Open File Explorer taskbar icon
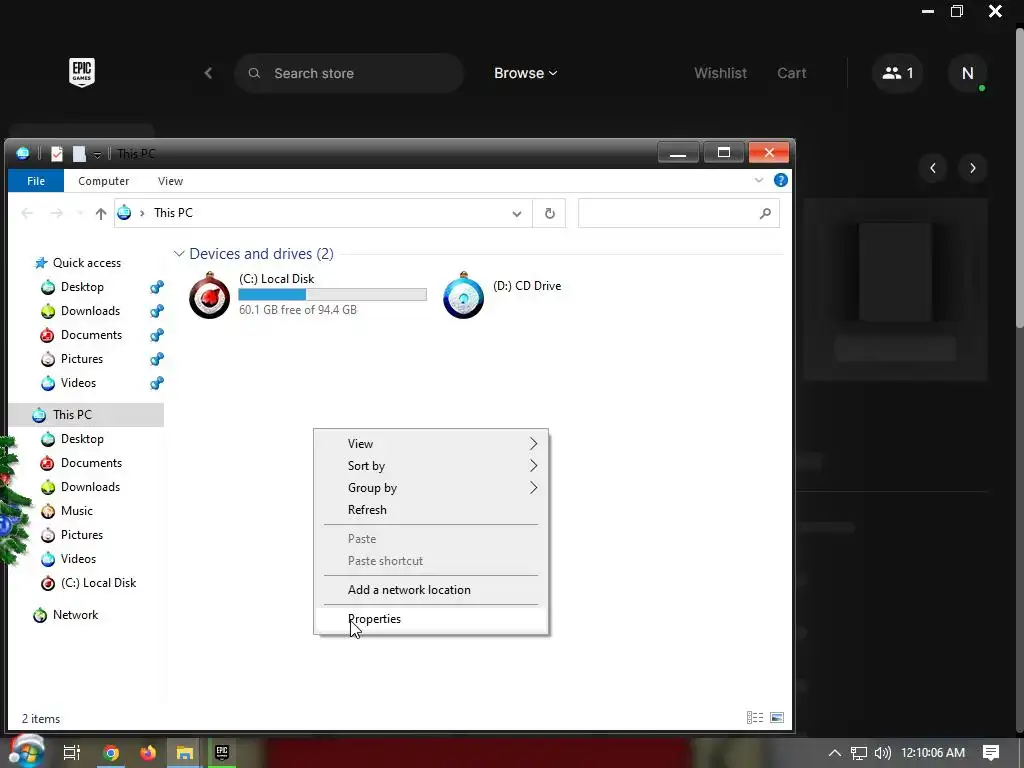This screenshot has height=768, width=1024. [x=185, y=753]
